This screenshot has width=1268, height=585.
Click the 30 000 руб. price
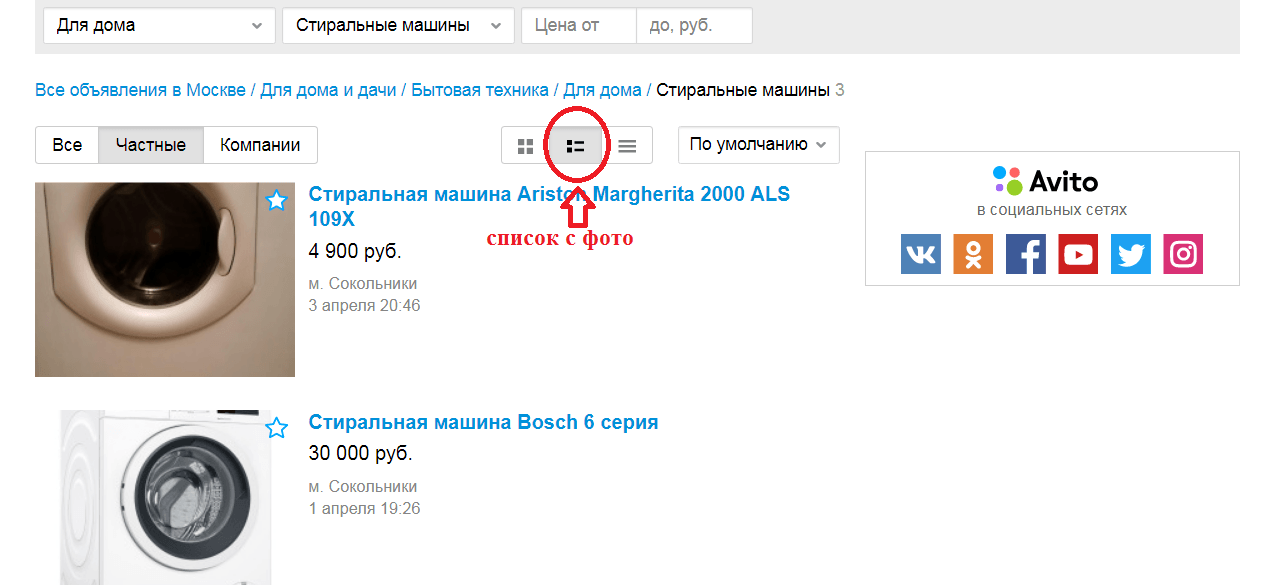(360, 454)
